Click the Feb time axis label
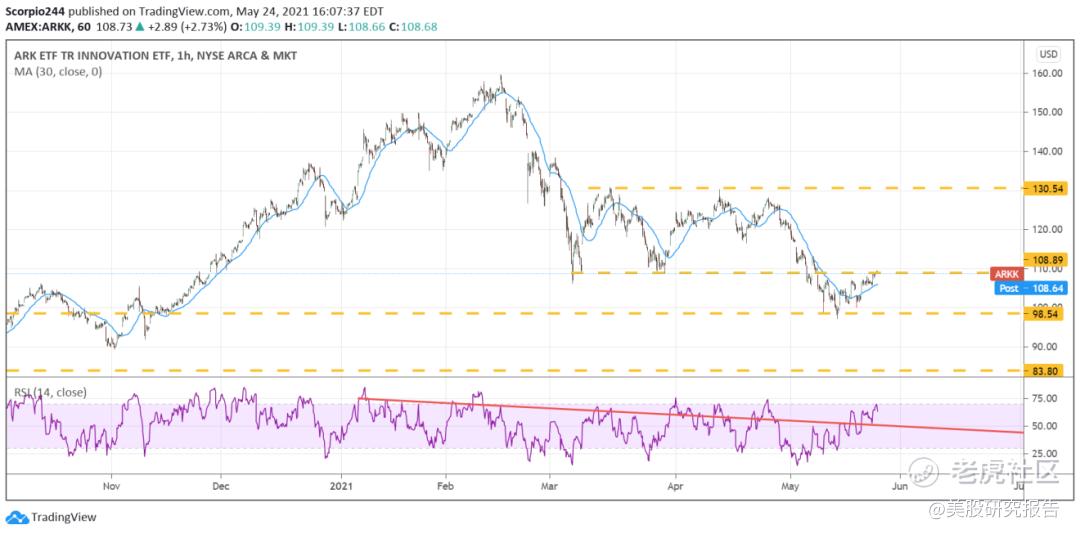The width and height of the screenshot is (1080, 534). 446,485
